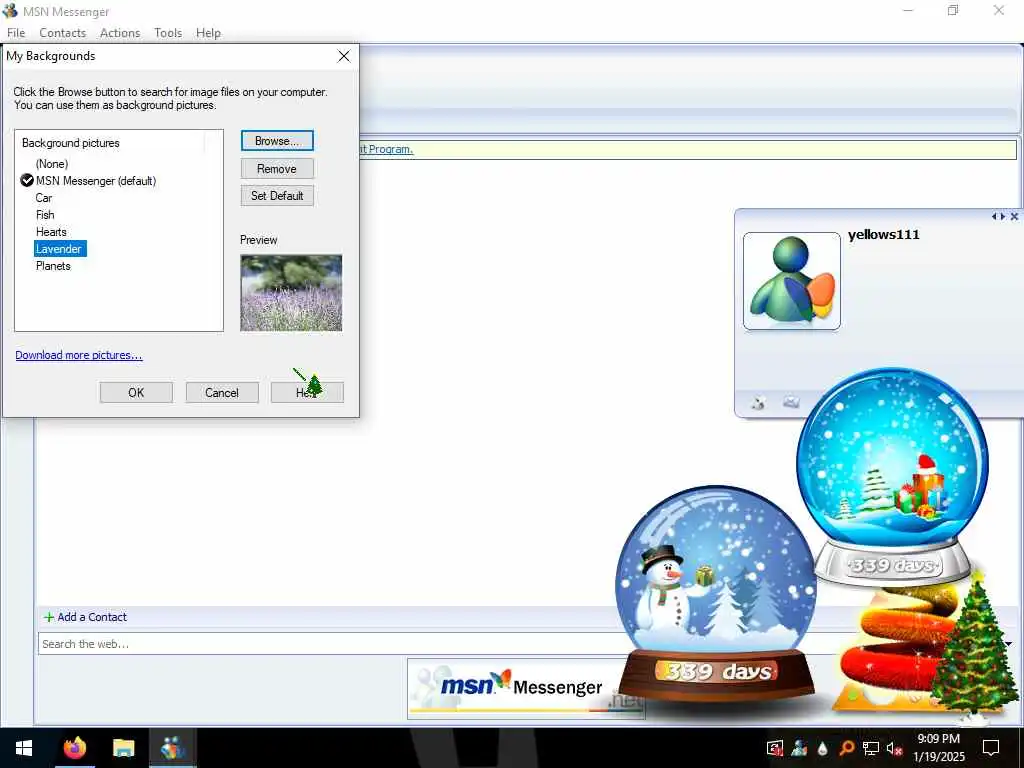This screenshot has height=768, width=1024.
Task: Open network status tray icon
Action: coord(871,748)
